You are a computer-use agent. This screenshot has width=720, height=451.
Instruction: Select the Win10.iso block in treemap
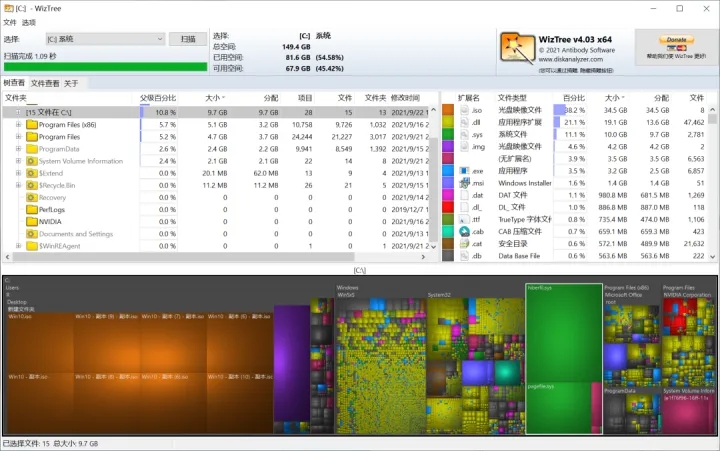click(x=39, y=342)
